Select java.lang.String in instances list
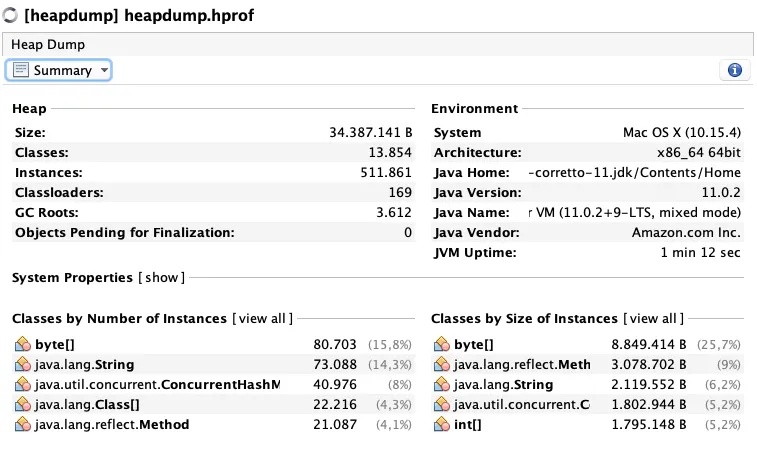 84,364
